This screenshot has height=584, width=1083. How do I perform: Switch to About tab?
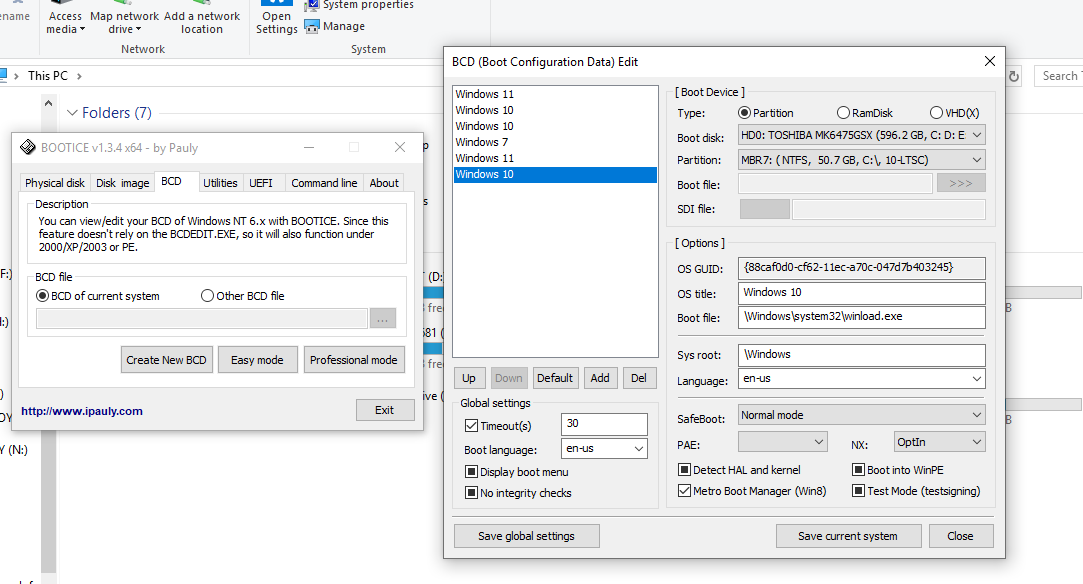point(384,183)
